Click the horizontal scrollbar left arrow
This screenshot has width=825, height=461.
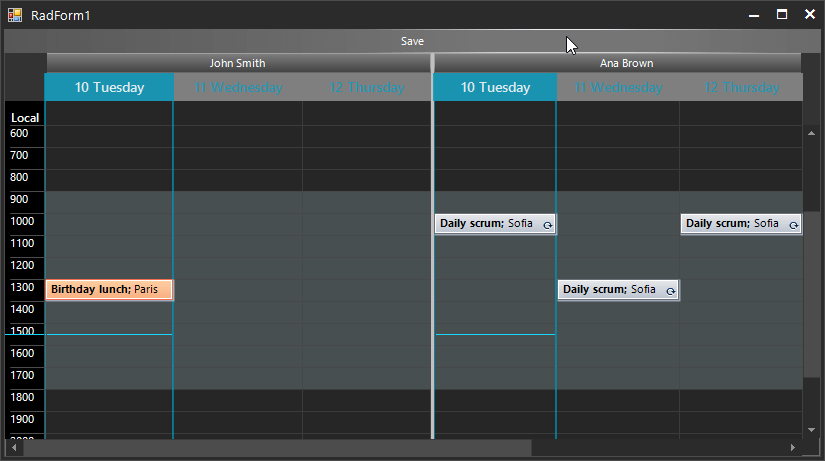tap(14, 447)
